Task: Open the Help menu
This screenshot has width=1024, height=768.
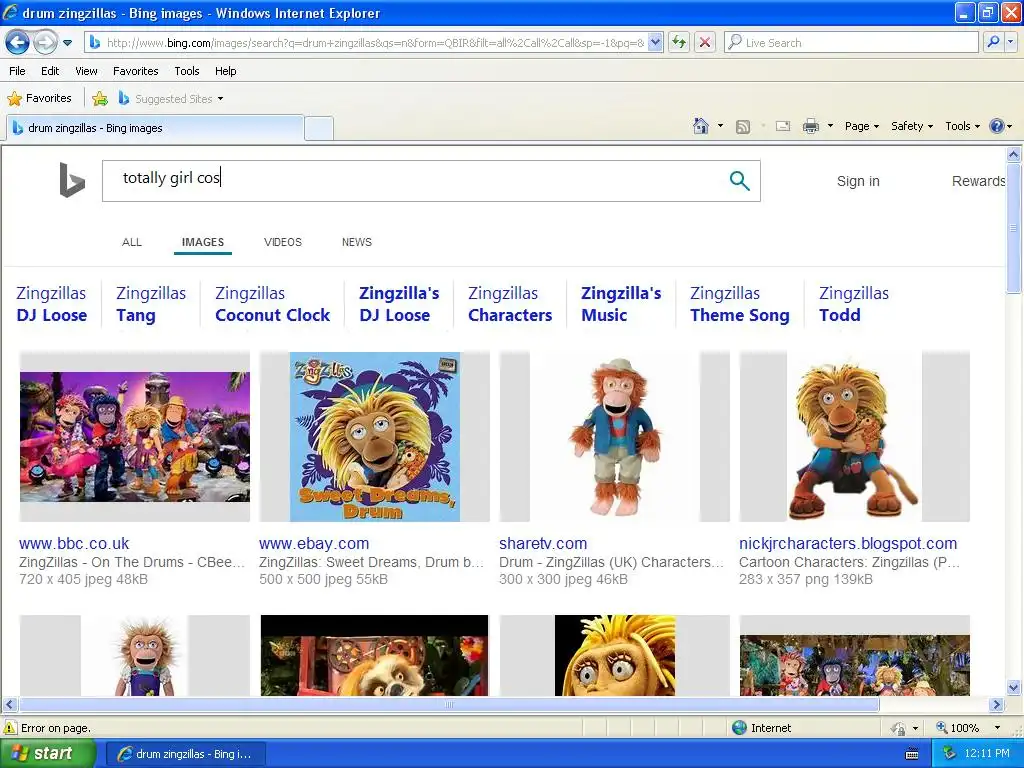Action: (x=225, y=71)
